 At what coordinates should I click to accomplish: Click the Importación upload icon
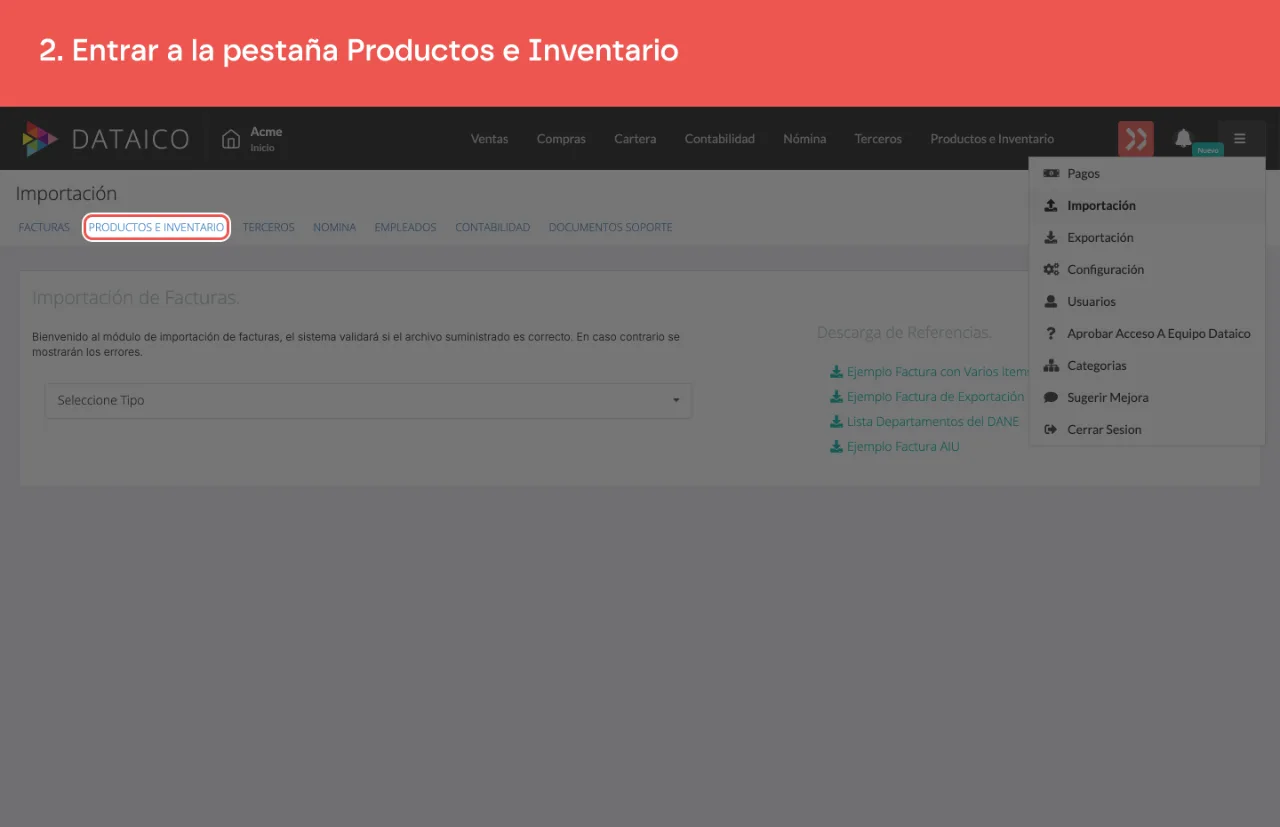[x=1051, y=205]
